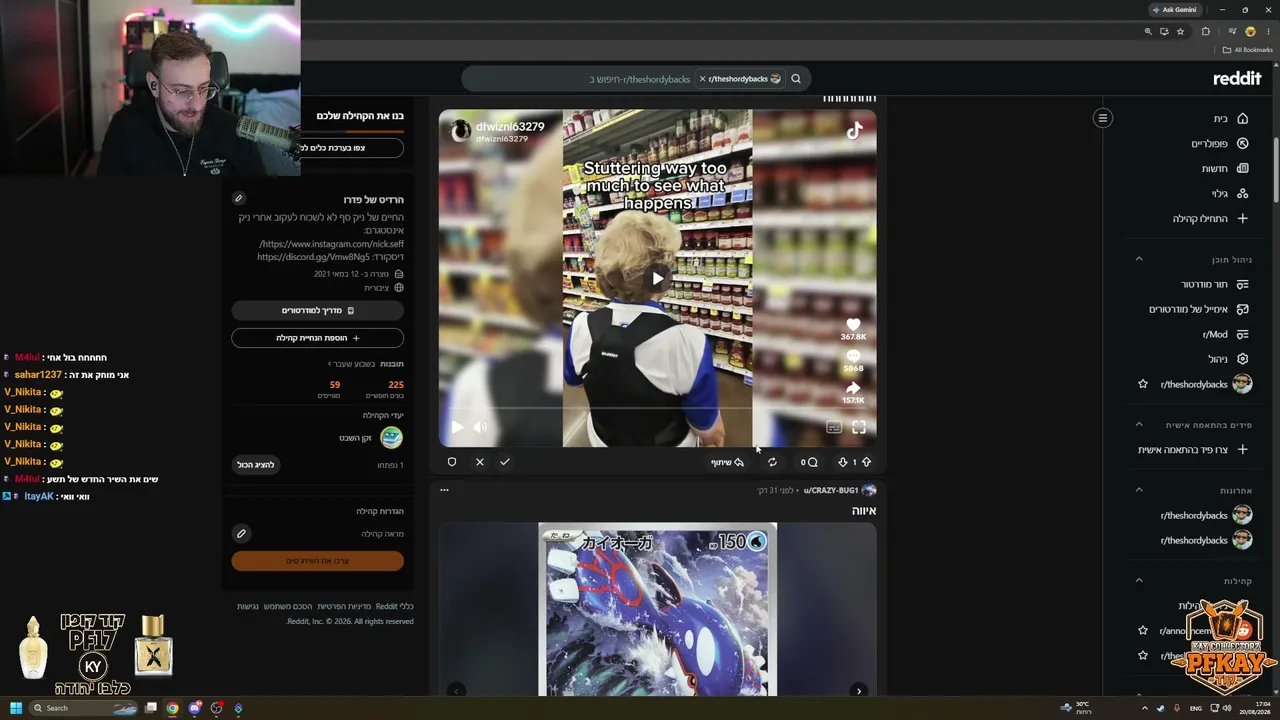Image resolution: width=1280 pixels, height=720 pixels.
Task: Edit community description with pencil icon
Action: point(238,198)
